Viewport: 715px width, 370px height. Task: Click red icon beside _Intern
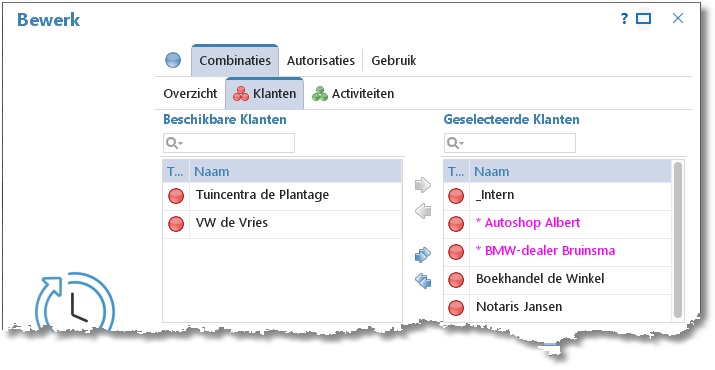[x=456, y=197]
